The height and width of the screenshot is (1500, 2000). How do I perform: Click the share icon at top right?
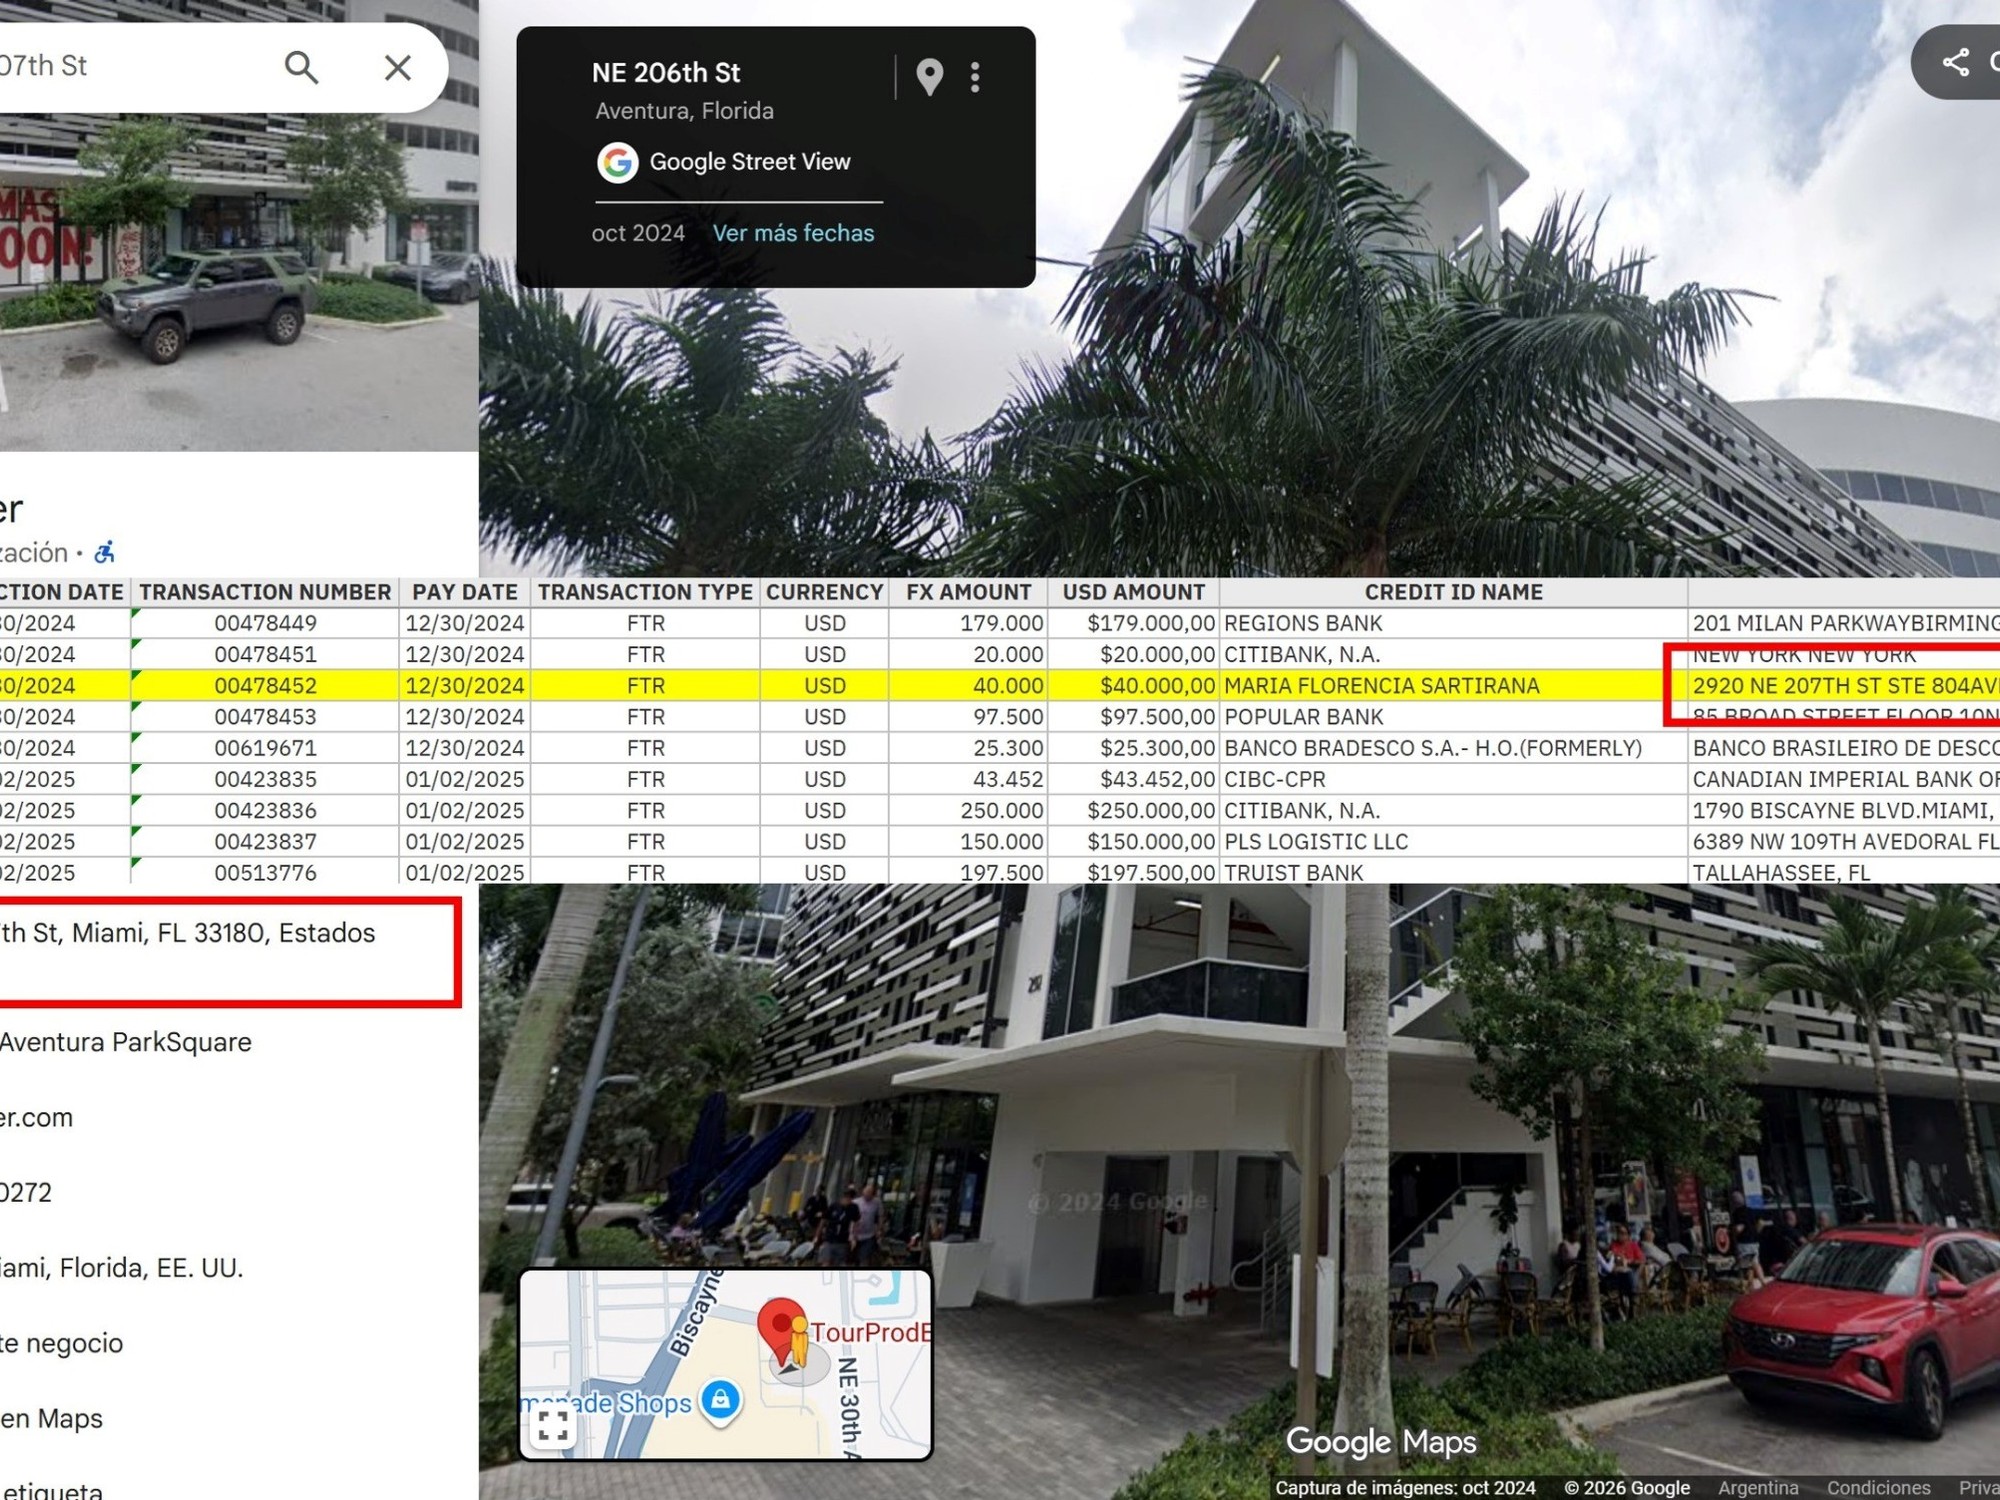(x=1956, y=62)
